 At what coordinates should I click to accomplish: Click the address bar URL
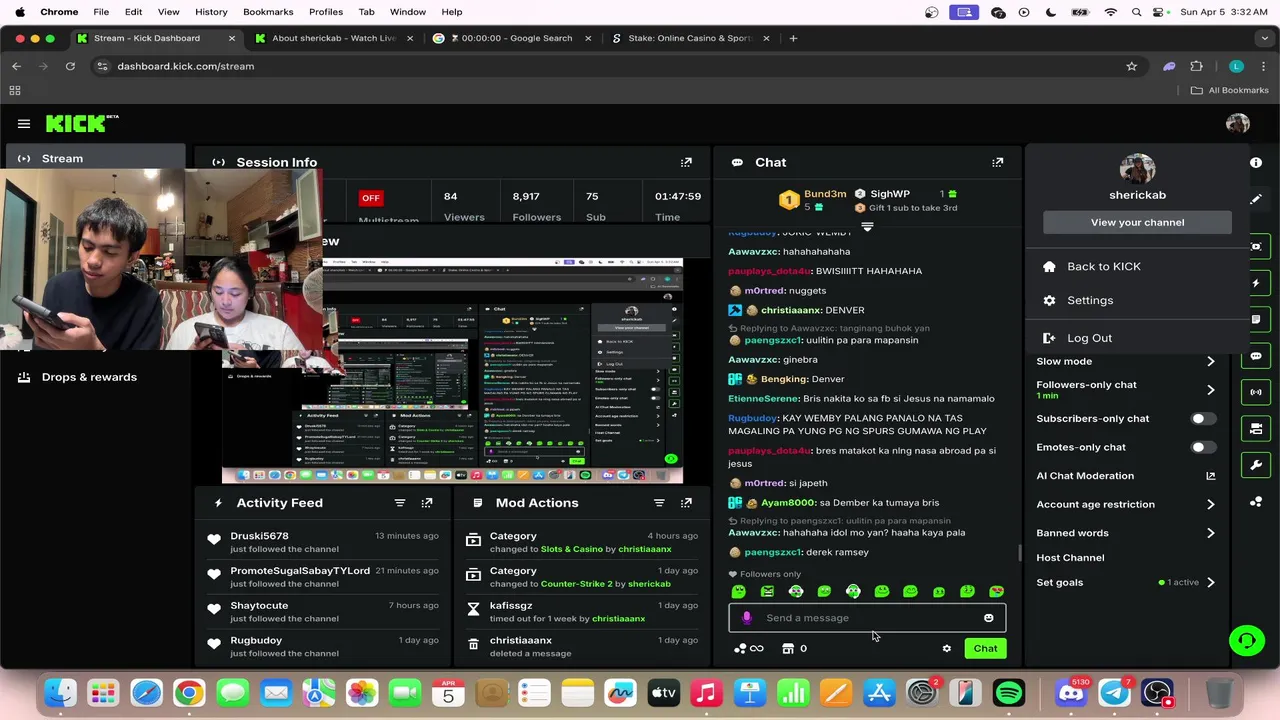click(x=186, y=66)
